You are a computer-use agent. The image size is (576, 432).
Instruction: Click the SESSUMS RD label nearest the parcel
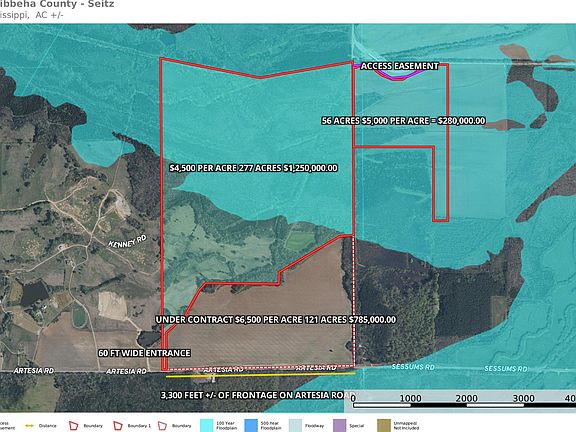click(413, 367)
